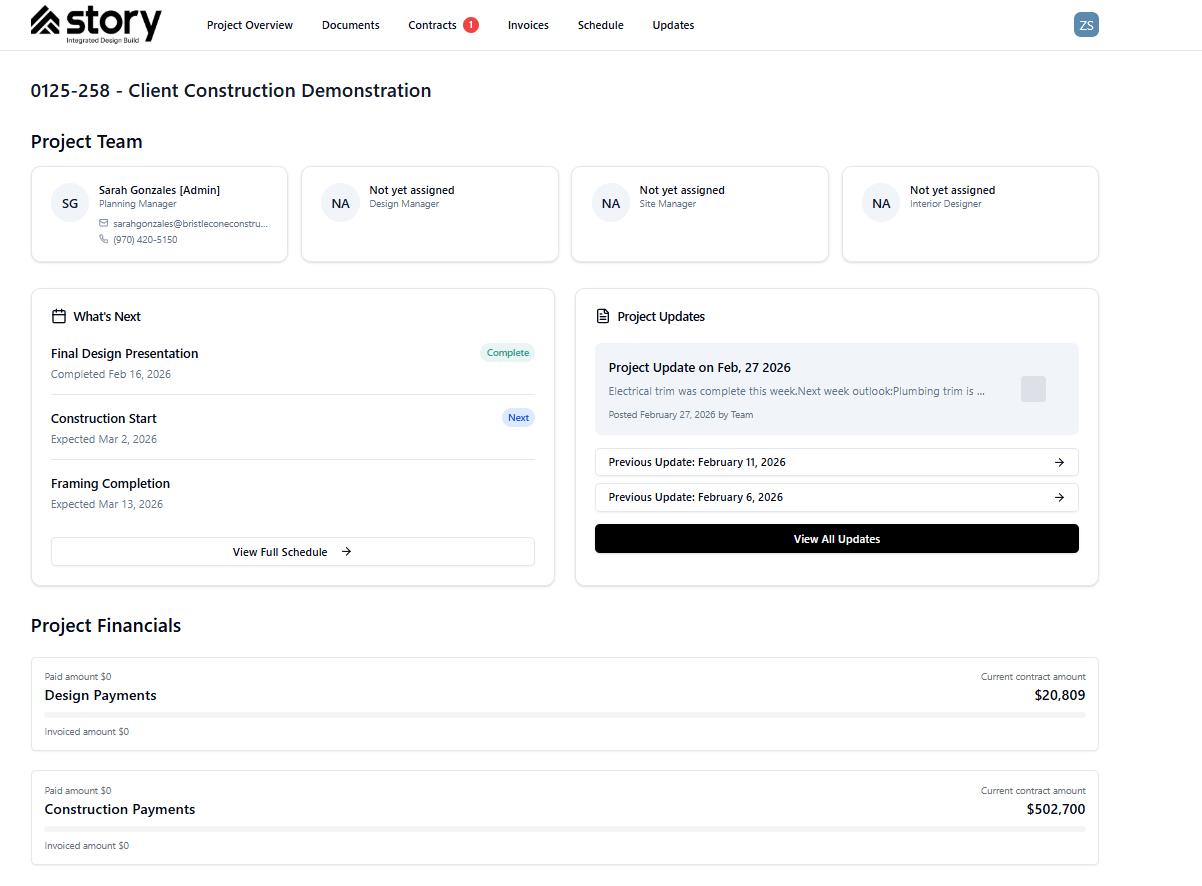
Task: Click 'Expected Mar 2, 2026' date text
Action: click(104, 439)
